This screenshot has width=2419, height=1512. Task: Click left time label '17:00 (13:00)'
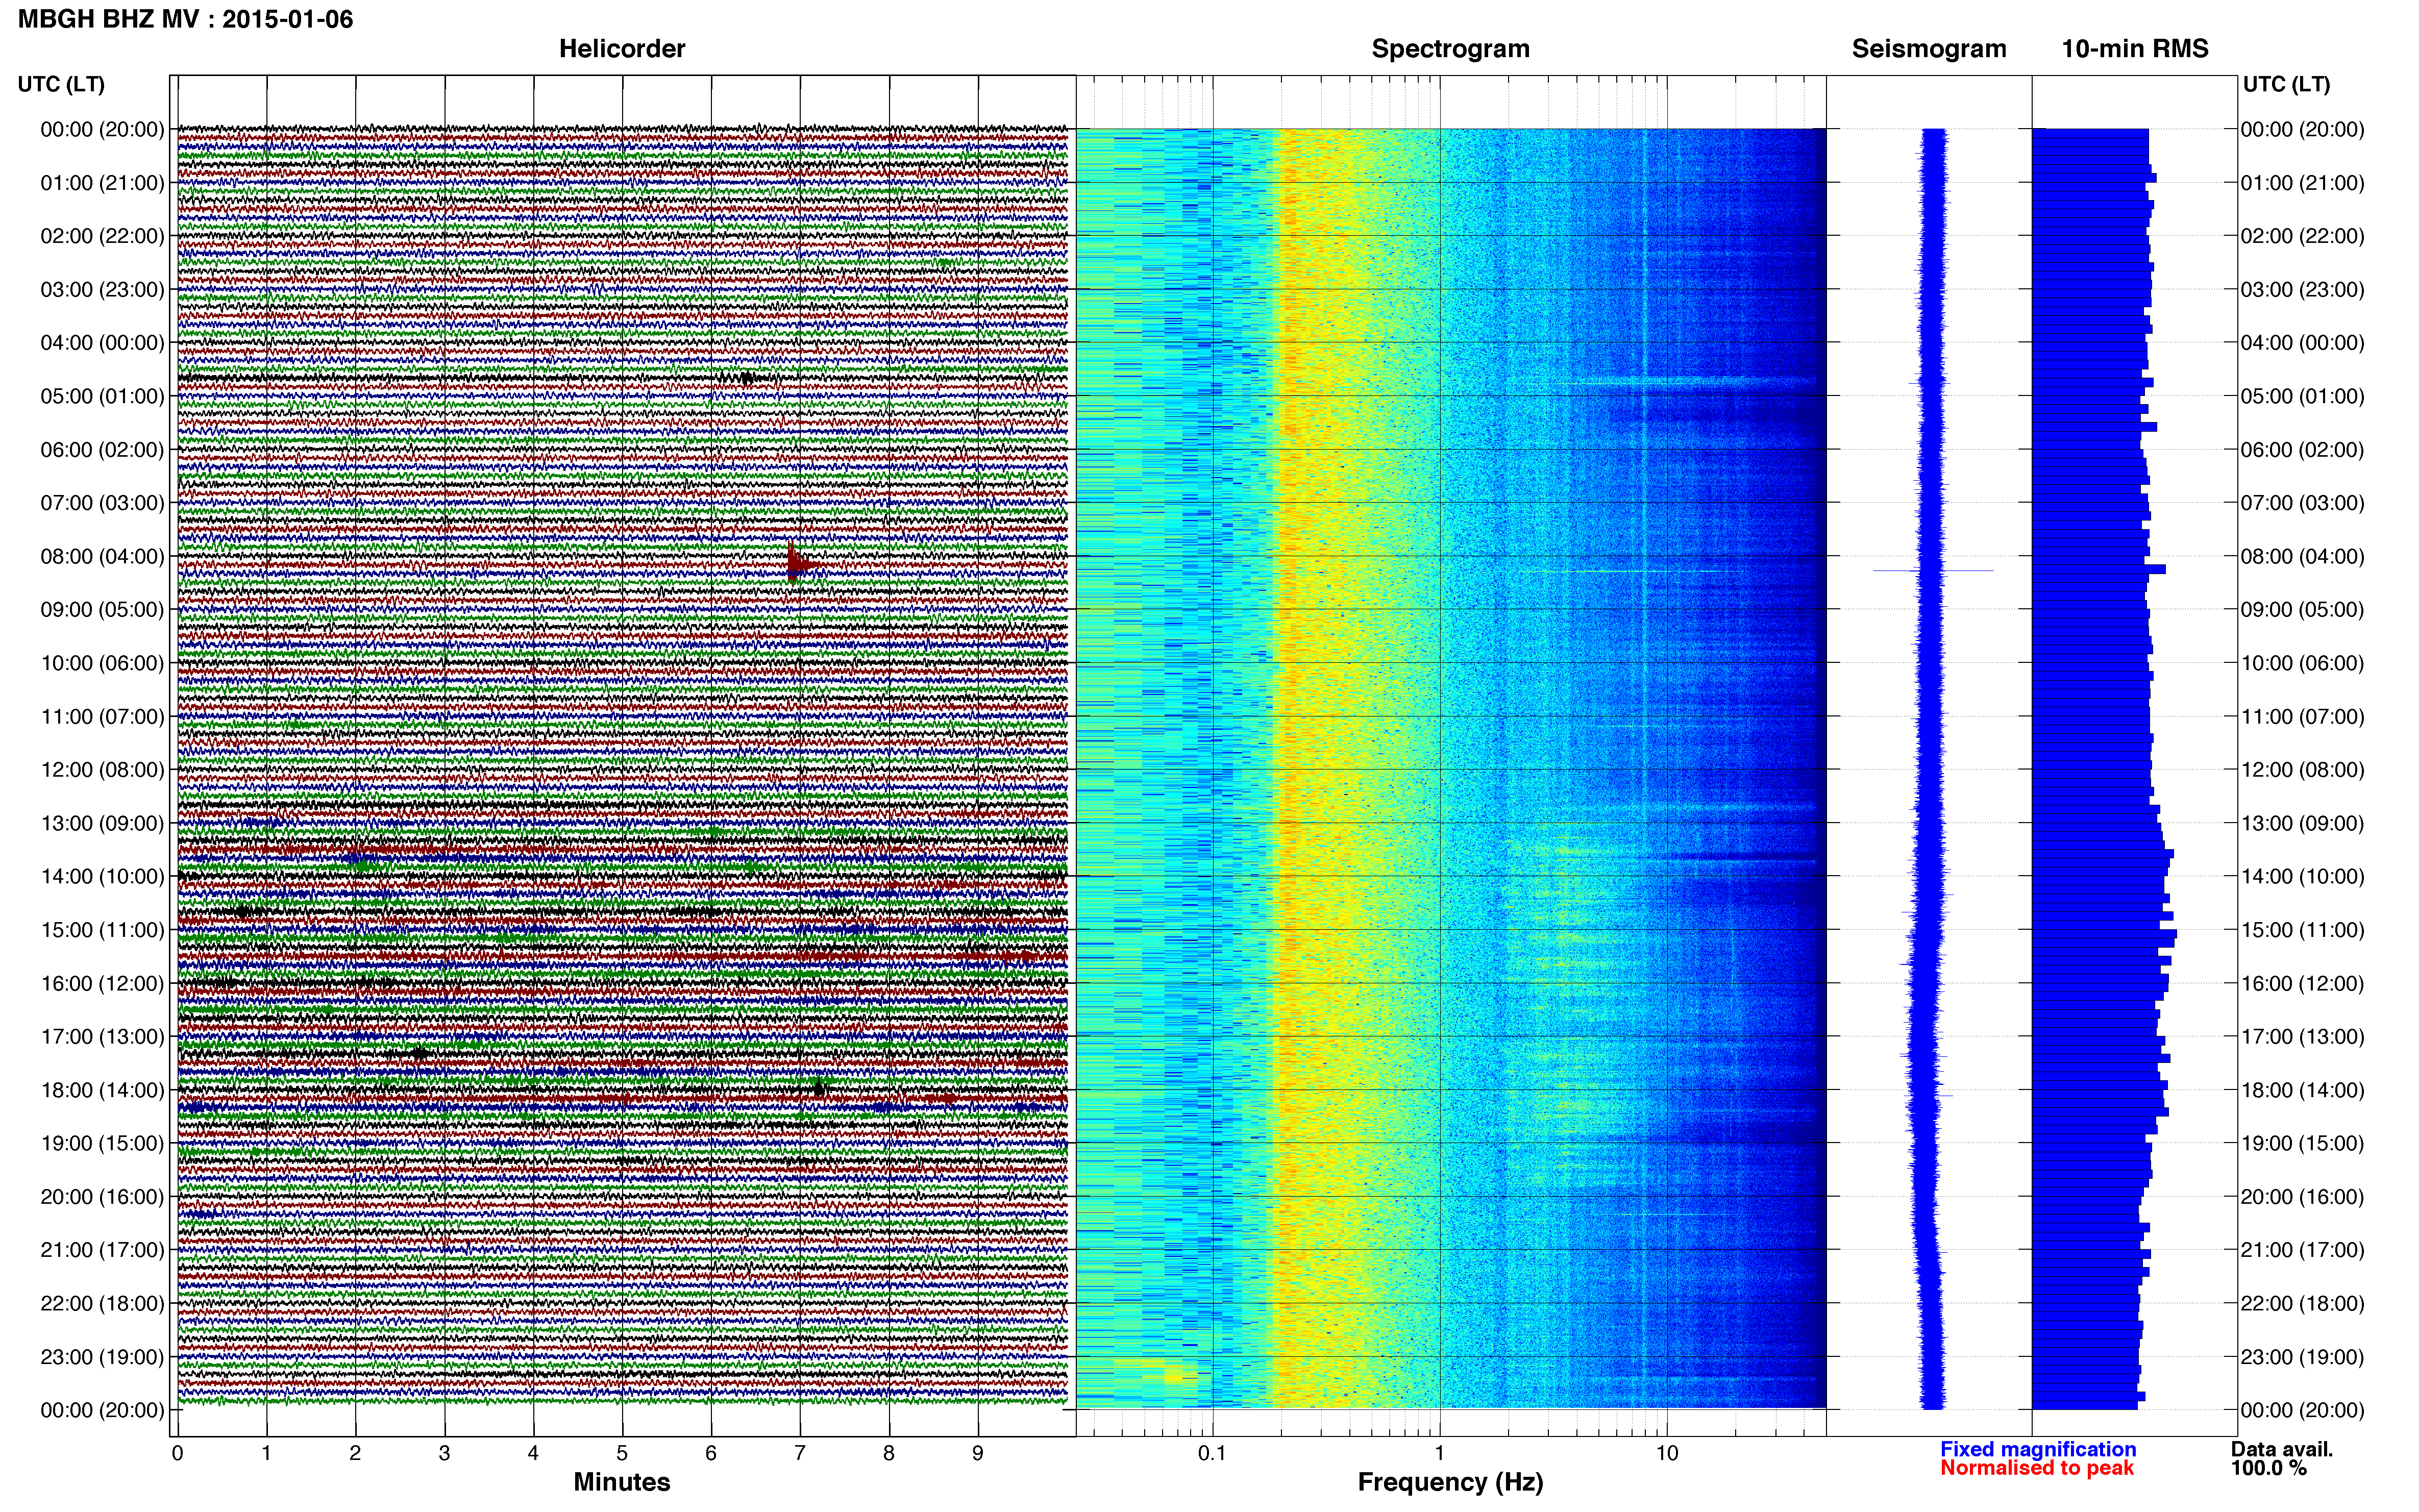click(102, 1037)
